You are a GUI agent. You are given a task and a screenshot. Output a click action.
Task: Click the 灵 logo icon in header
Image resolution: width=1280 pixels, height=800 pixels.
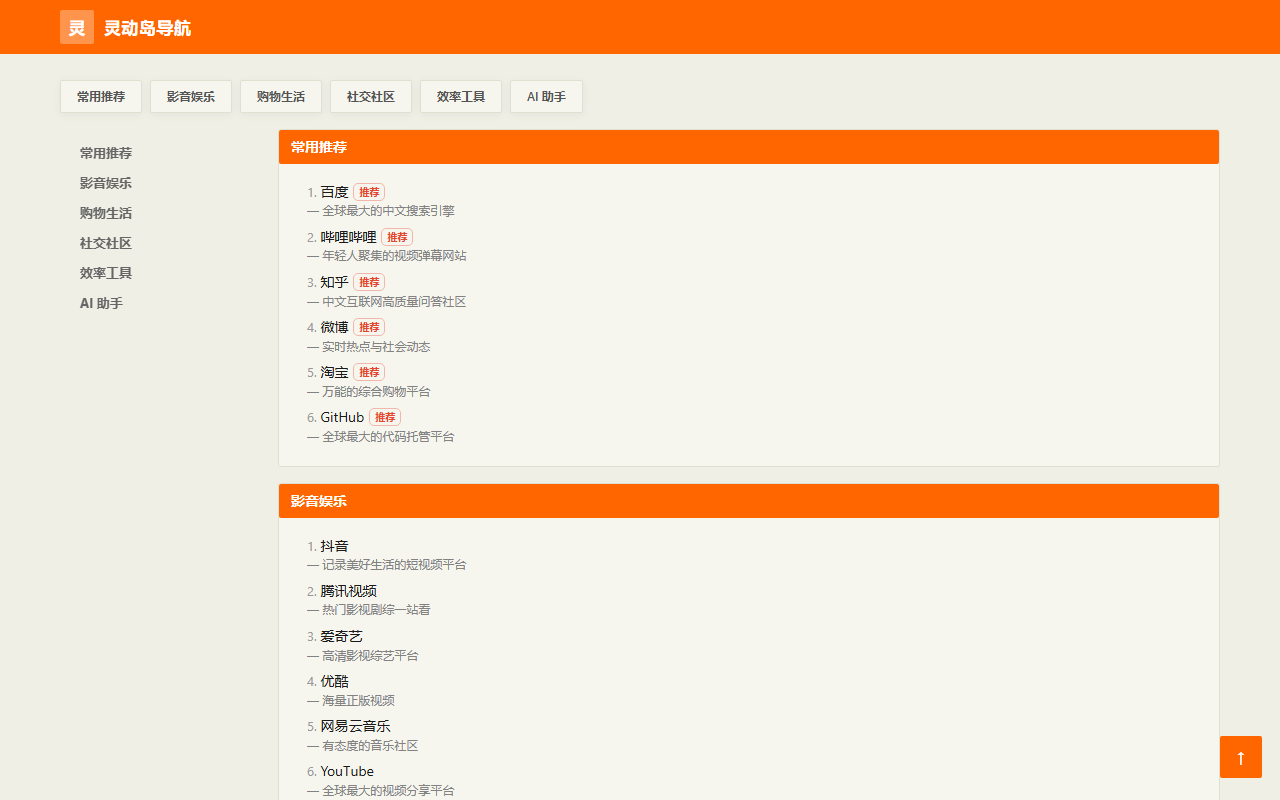pyautogui.click(x=77, y=27)
